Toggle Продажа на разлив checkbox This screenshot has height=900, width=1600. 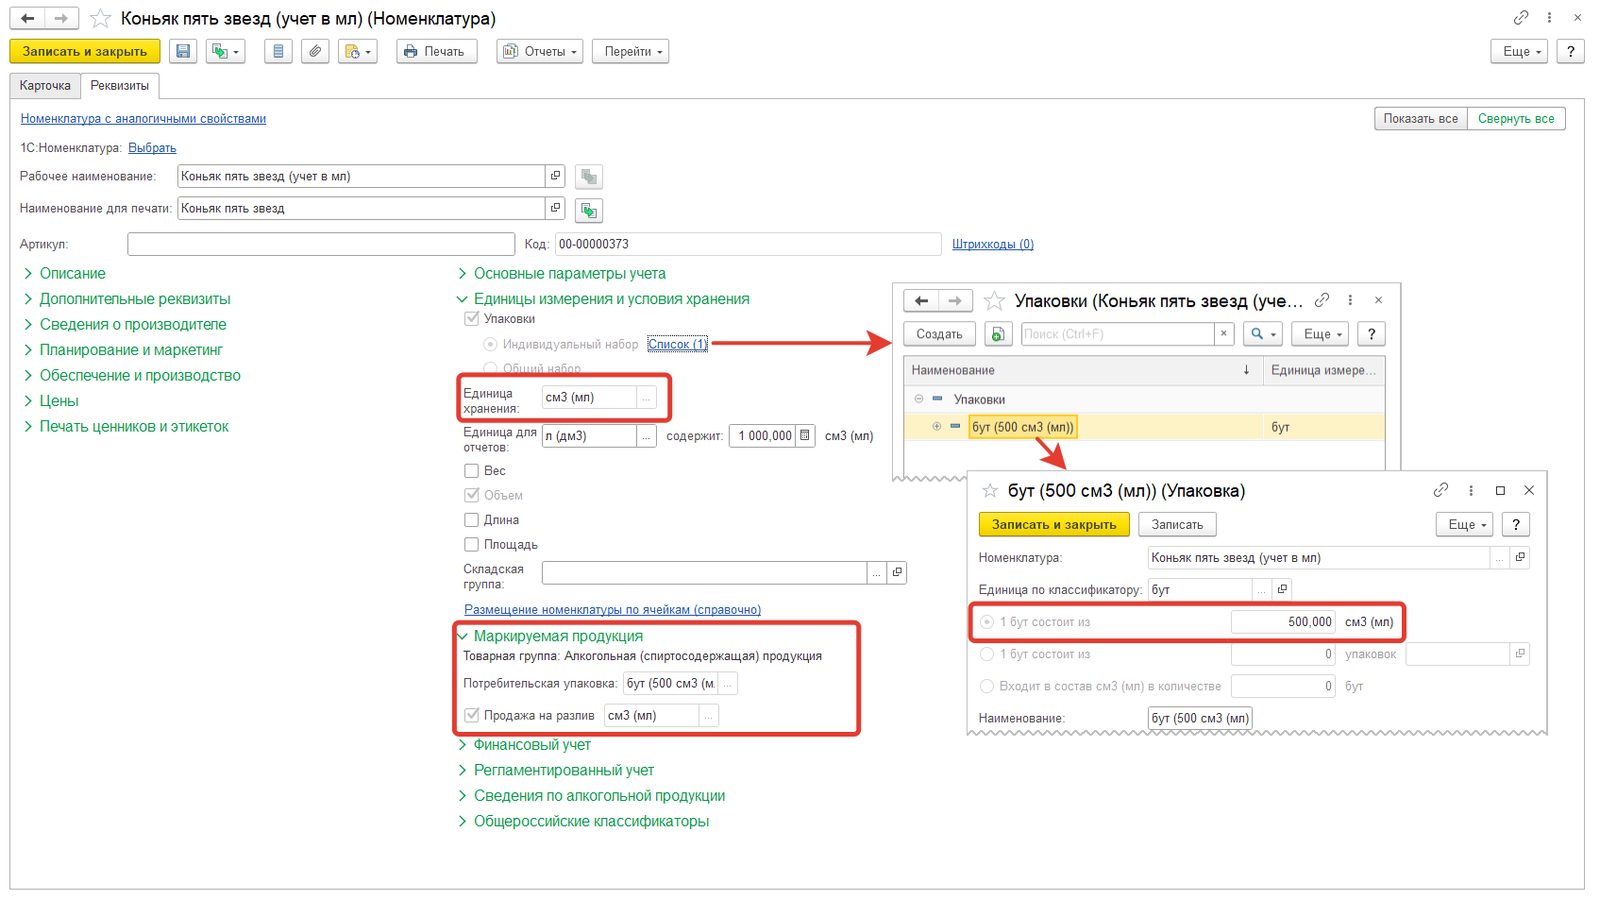471,715
